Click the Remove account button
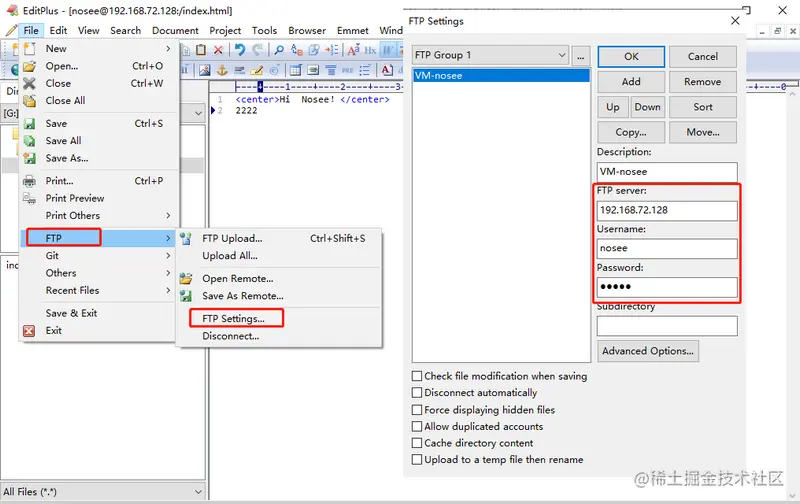800x504 pixels. [x=703, y=82]
